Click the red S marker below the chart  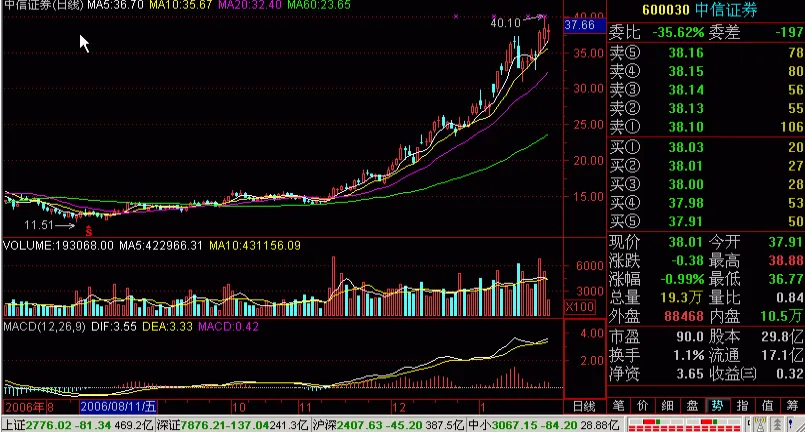tap(89, 231)
